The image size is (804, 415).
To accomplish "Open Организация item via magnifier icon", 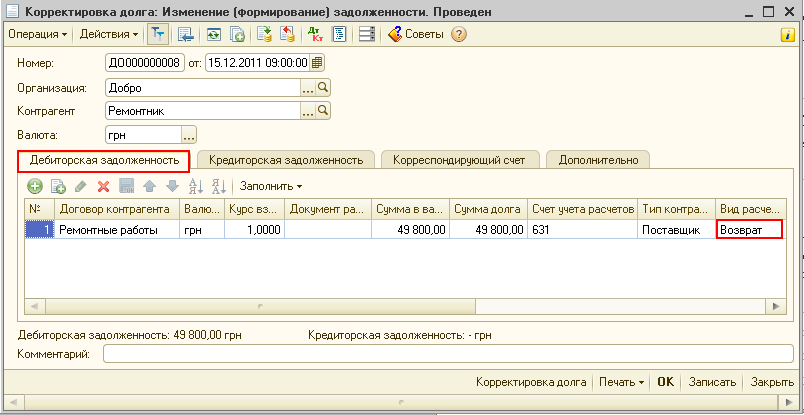I will point(323,88).
